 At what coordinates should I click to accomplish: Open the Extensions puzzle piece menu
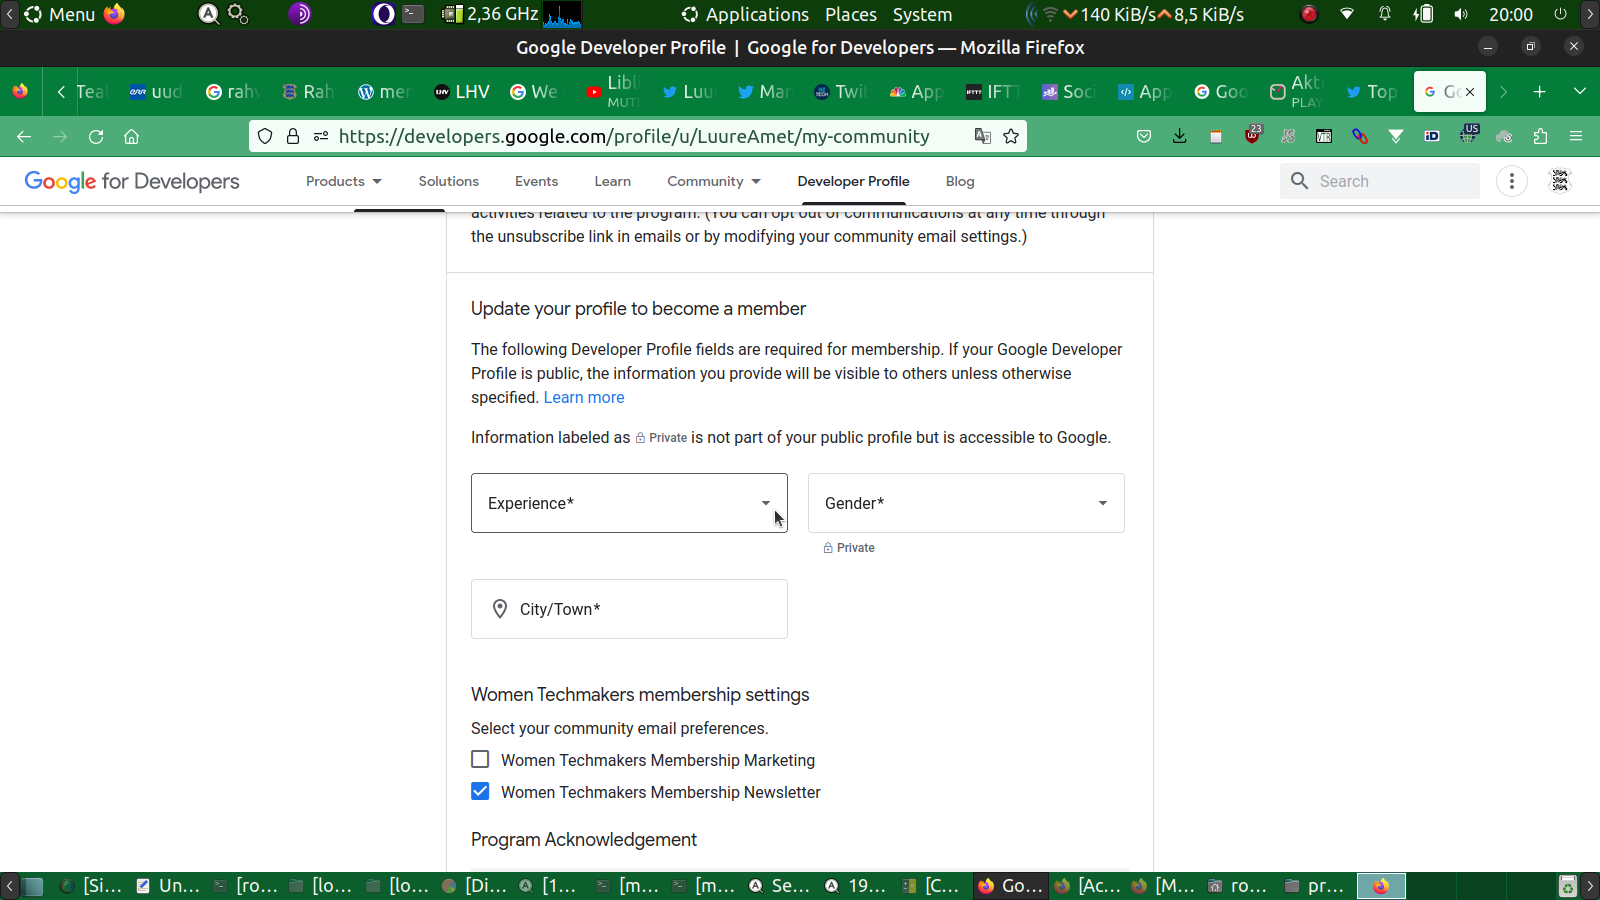point(1540,136)
